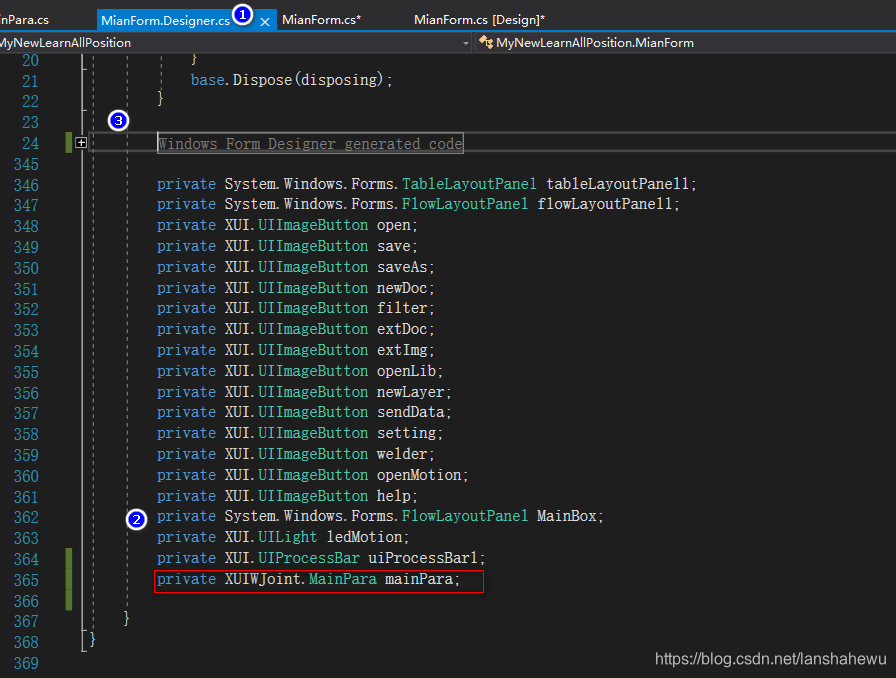Click the 'filter' field name
The height and width of the screenshot is (678, 896).
402,308
